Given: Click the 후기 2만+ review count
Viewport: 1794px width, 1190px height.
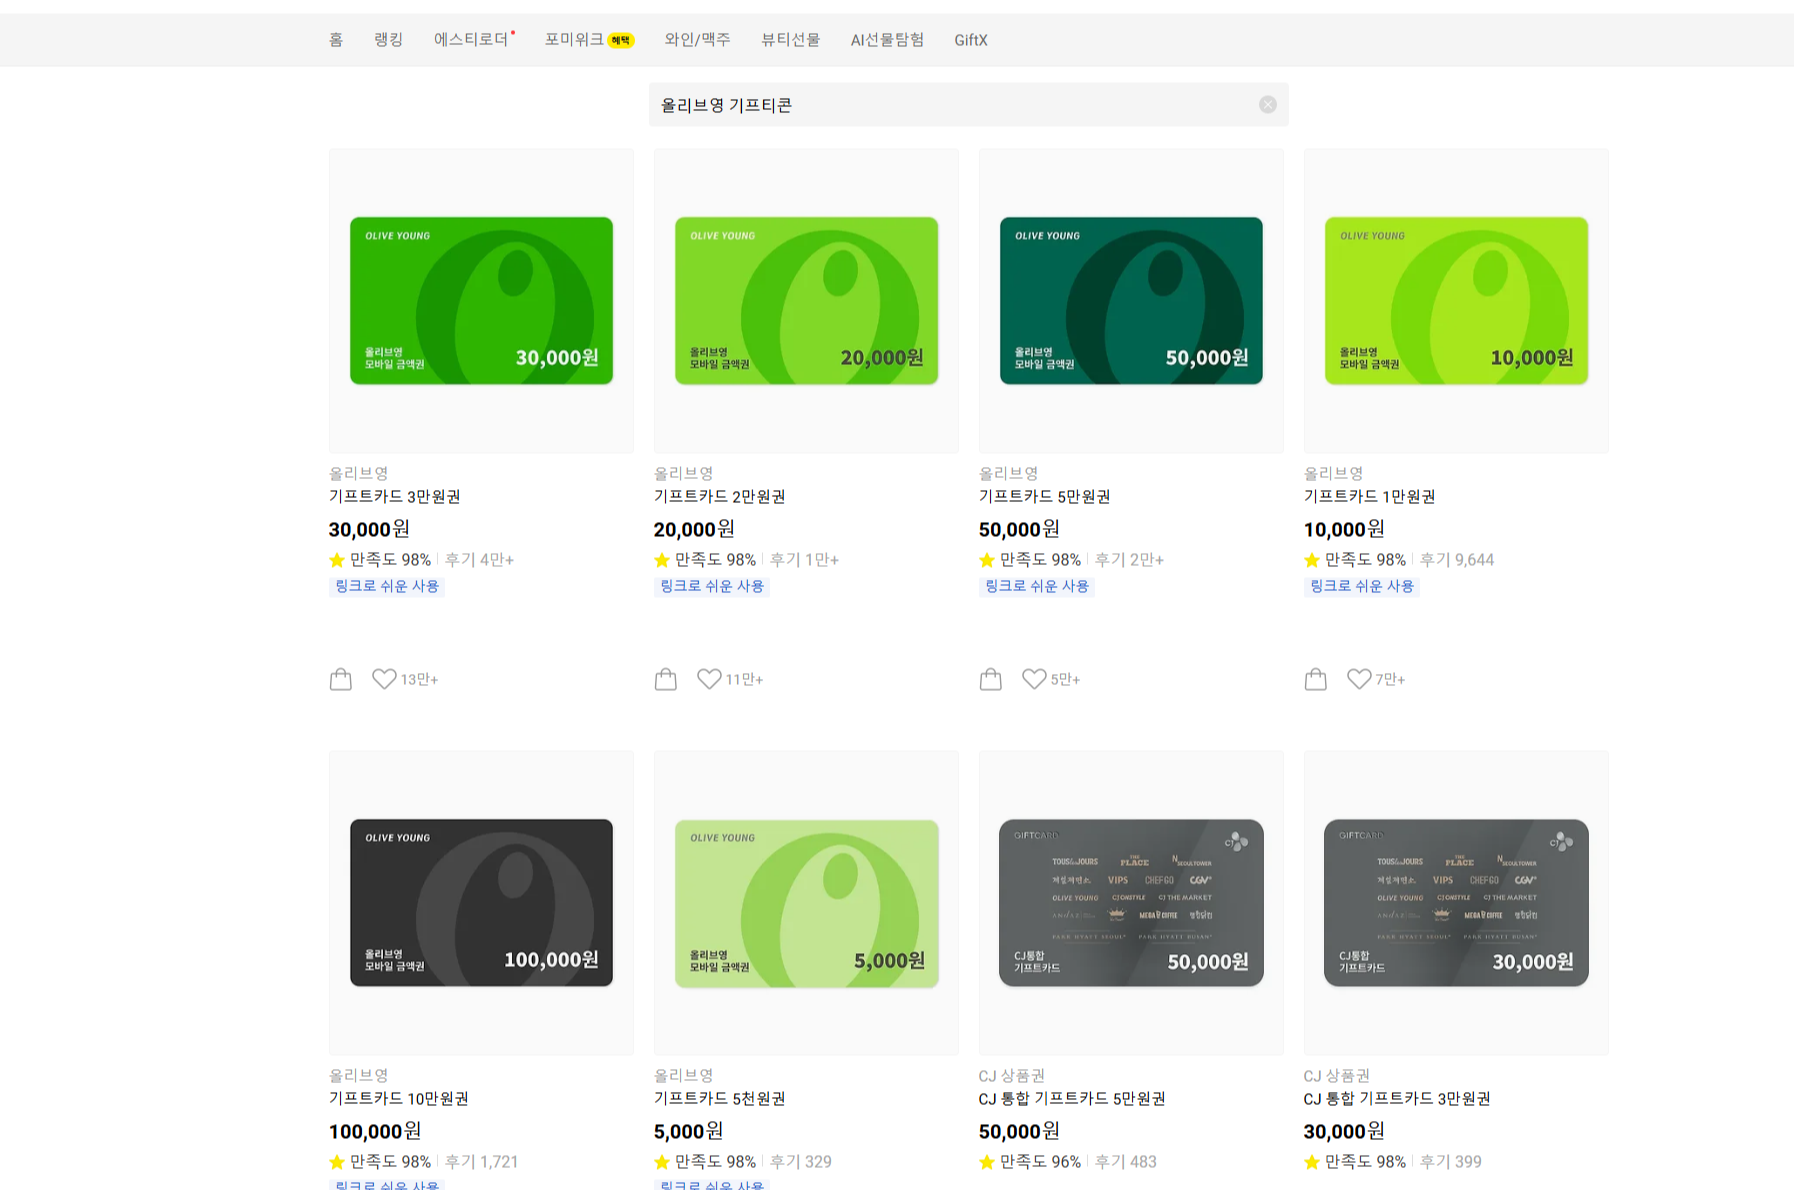Looking at the screenshot, I should pyautogui.click(x=1129, y=560).
